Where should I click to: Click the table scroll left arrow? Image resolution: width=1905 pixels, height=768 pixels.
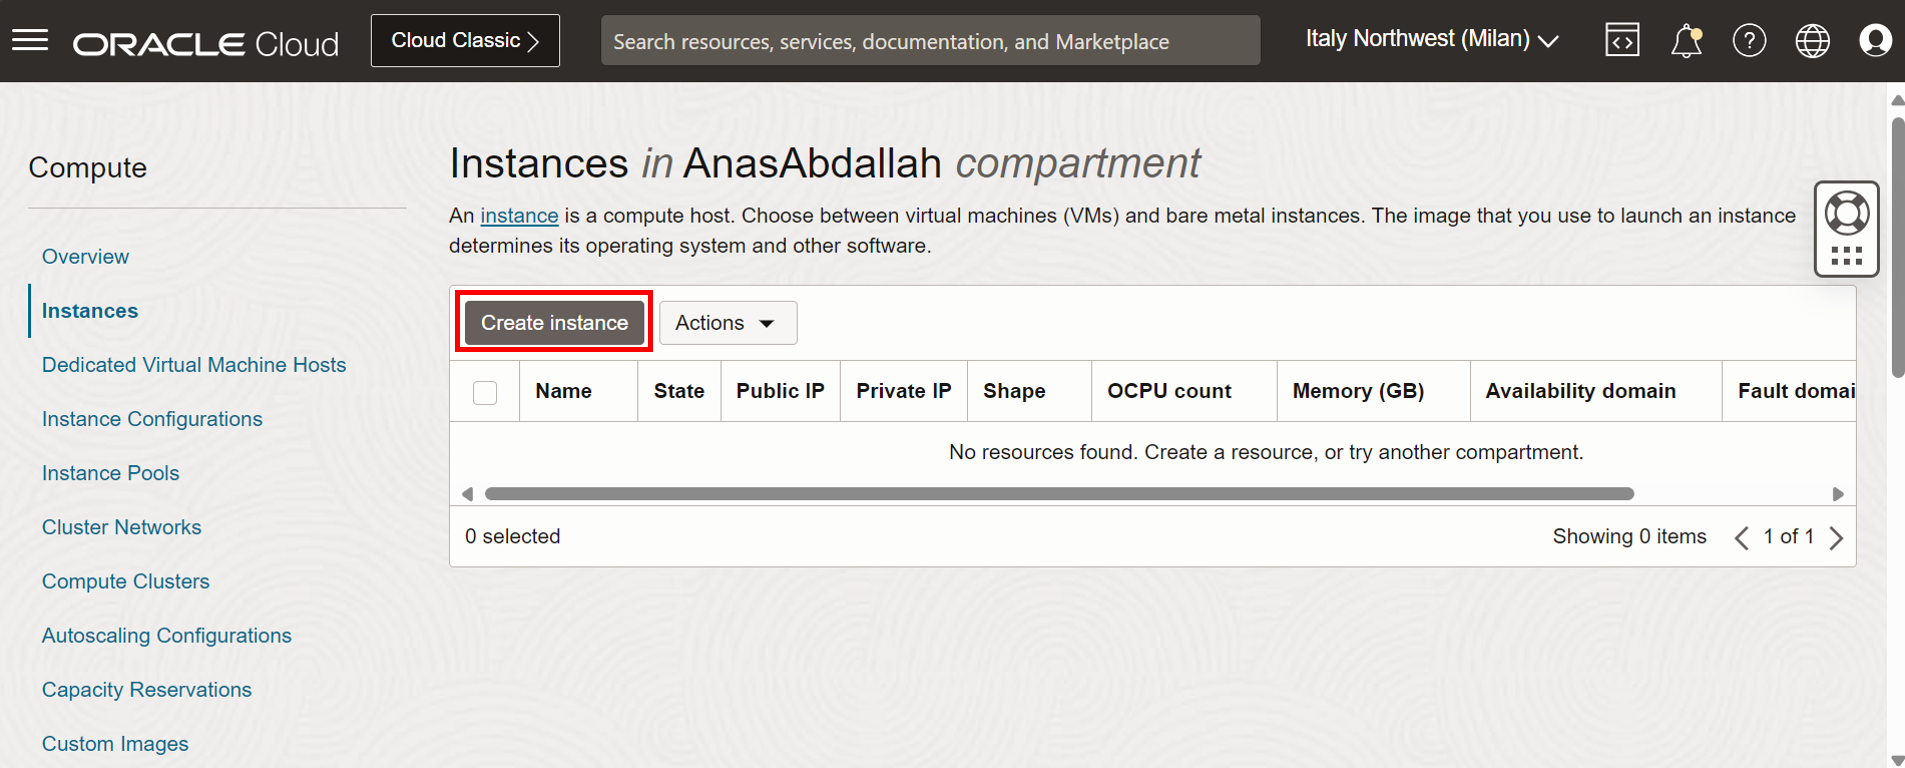[x=467, y=494]
